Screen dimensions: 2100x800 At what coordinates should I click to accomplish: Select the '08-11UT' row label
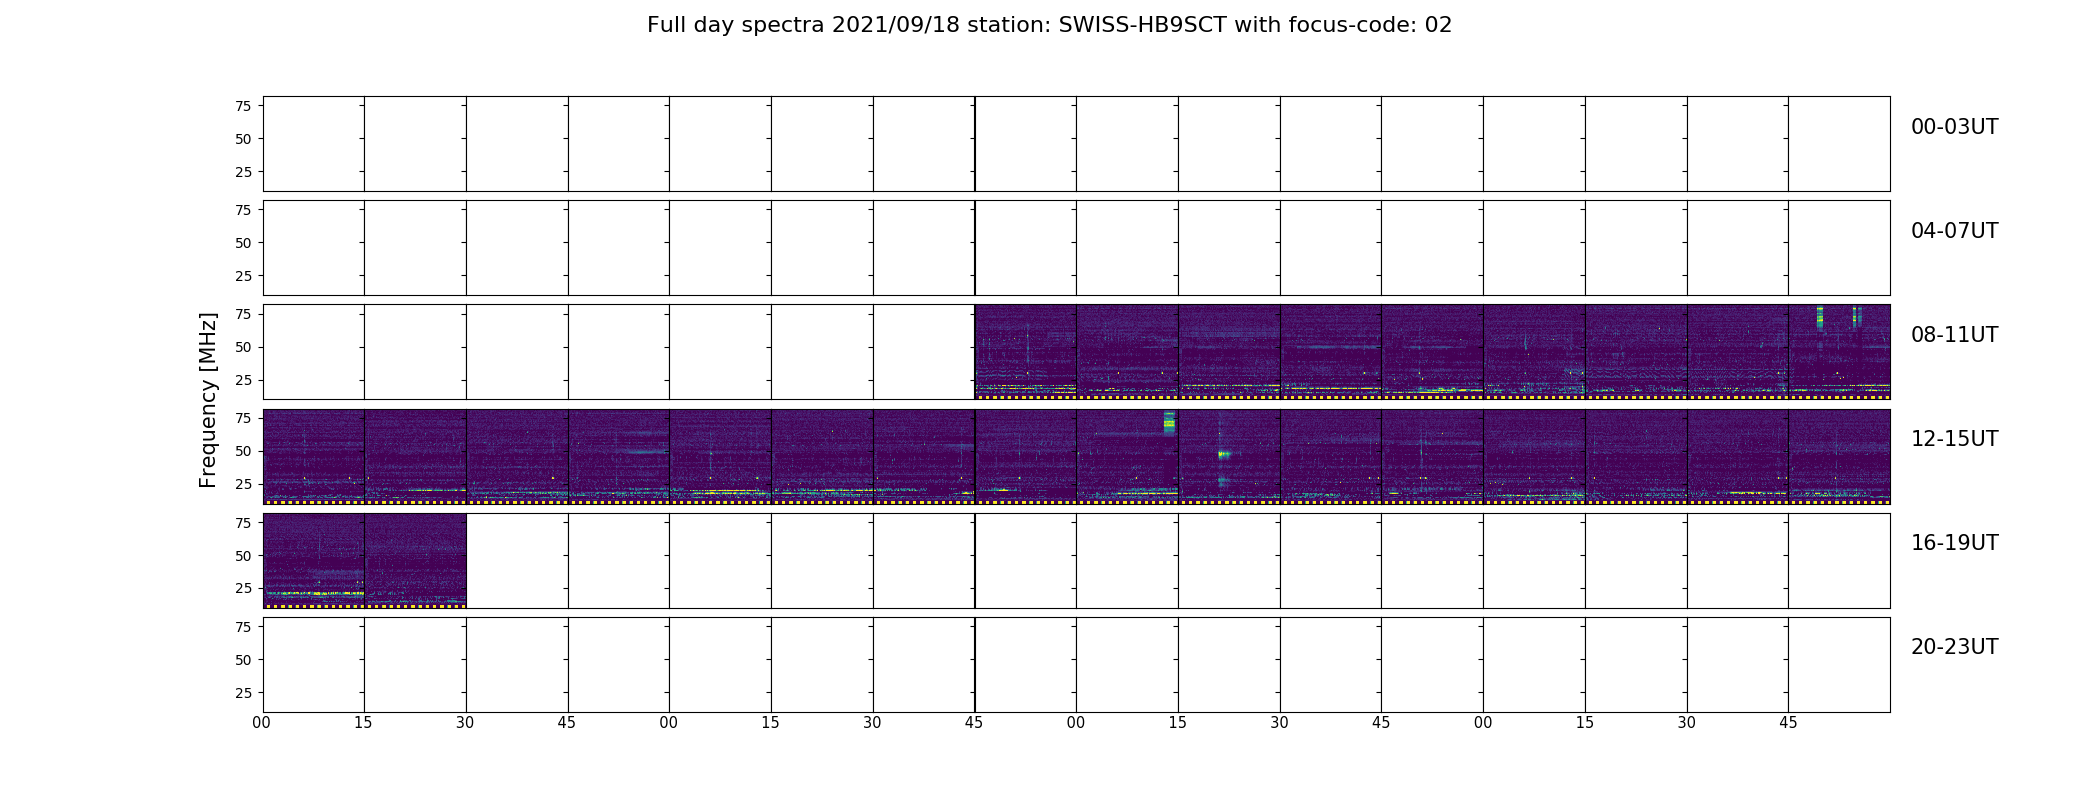point(1954,335)
